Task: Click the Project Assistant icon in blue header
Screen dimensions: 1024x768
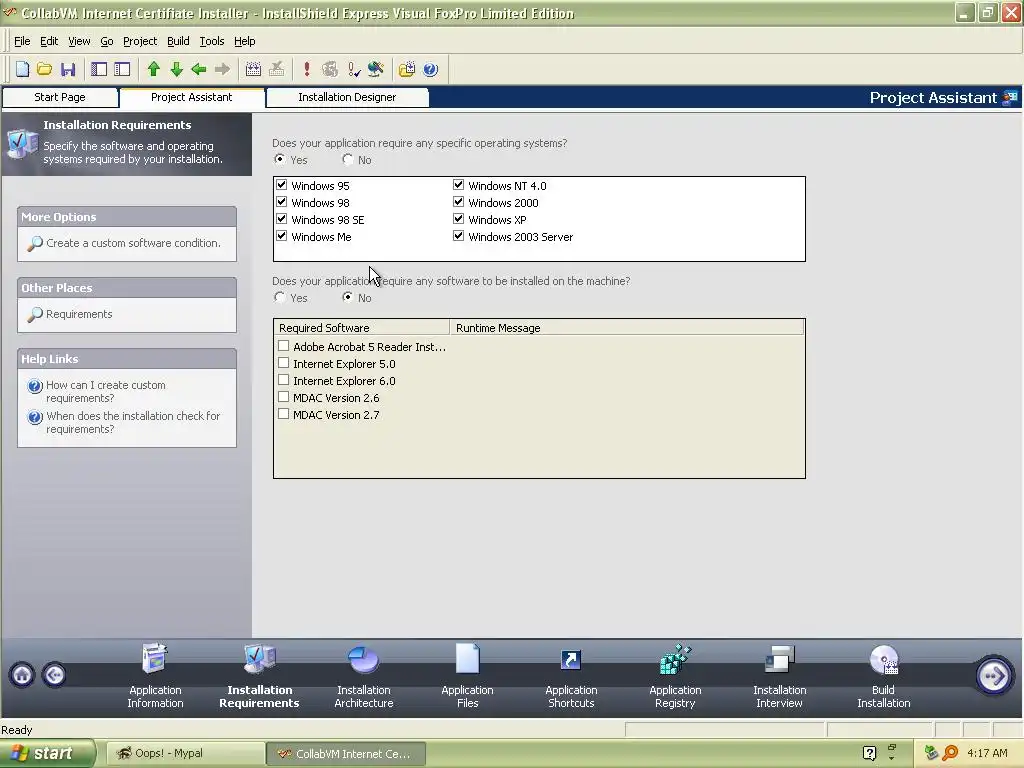Action: 1010,98
